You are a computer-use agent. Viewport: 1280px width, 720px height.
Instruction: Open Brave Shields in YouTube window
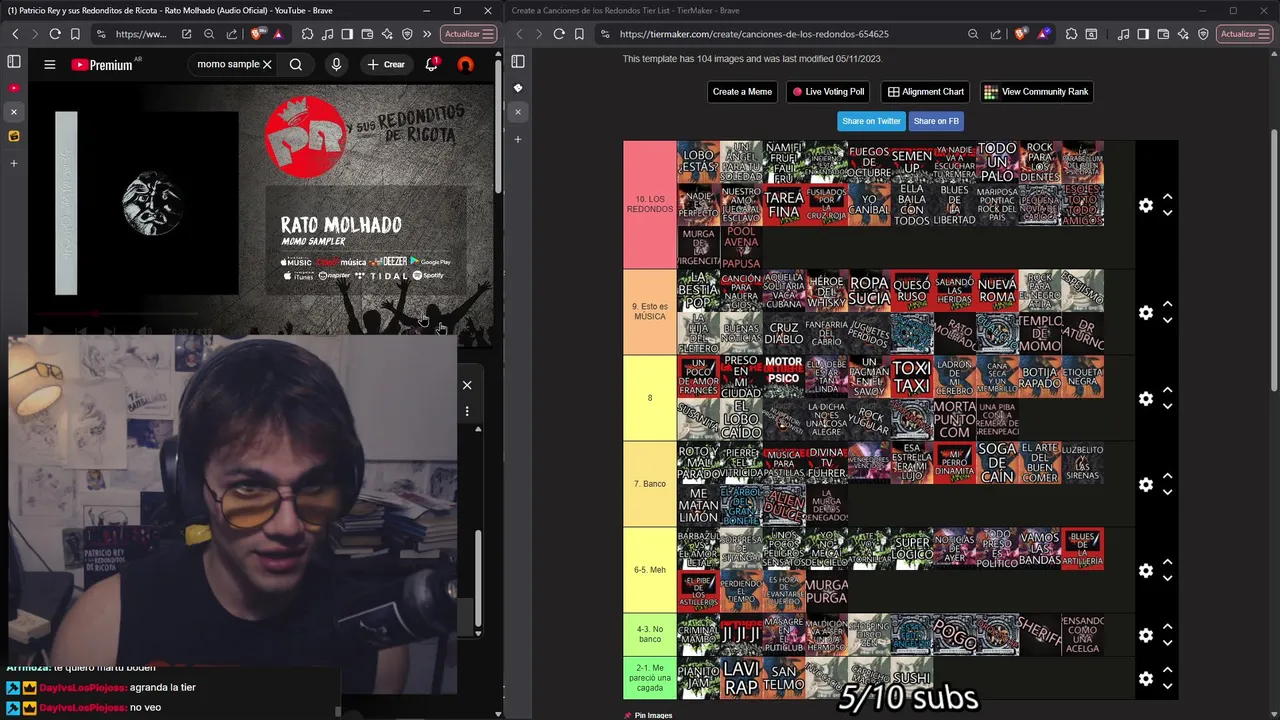tap(256, 34)
